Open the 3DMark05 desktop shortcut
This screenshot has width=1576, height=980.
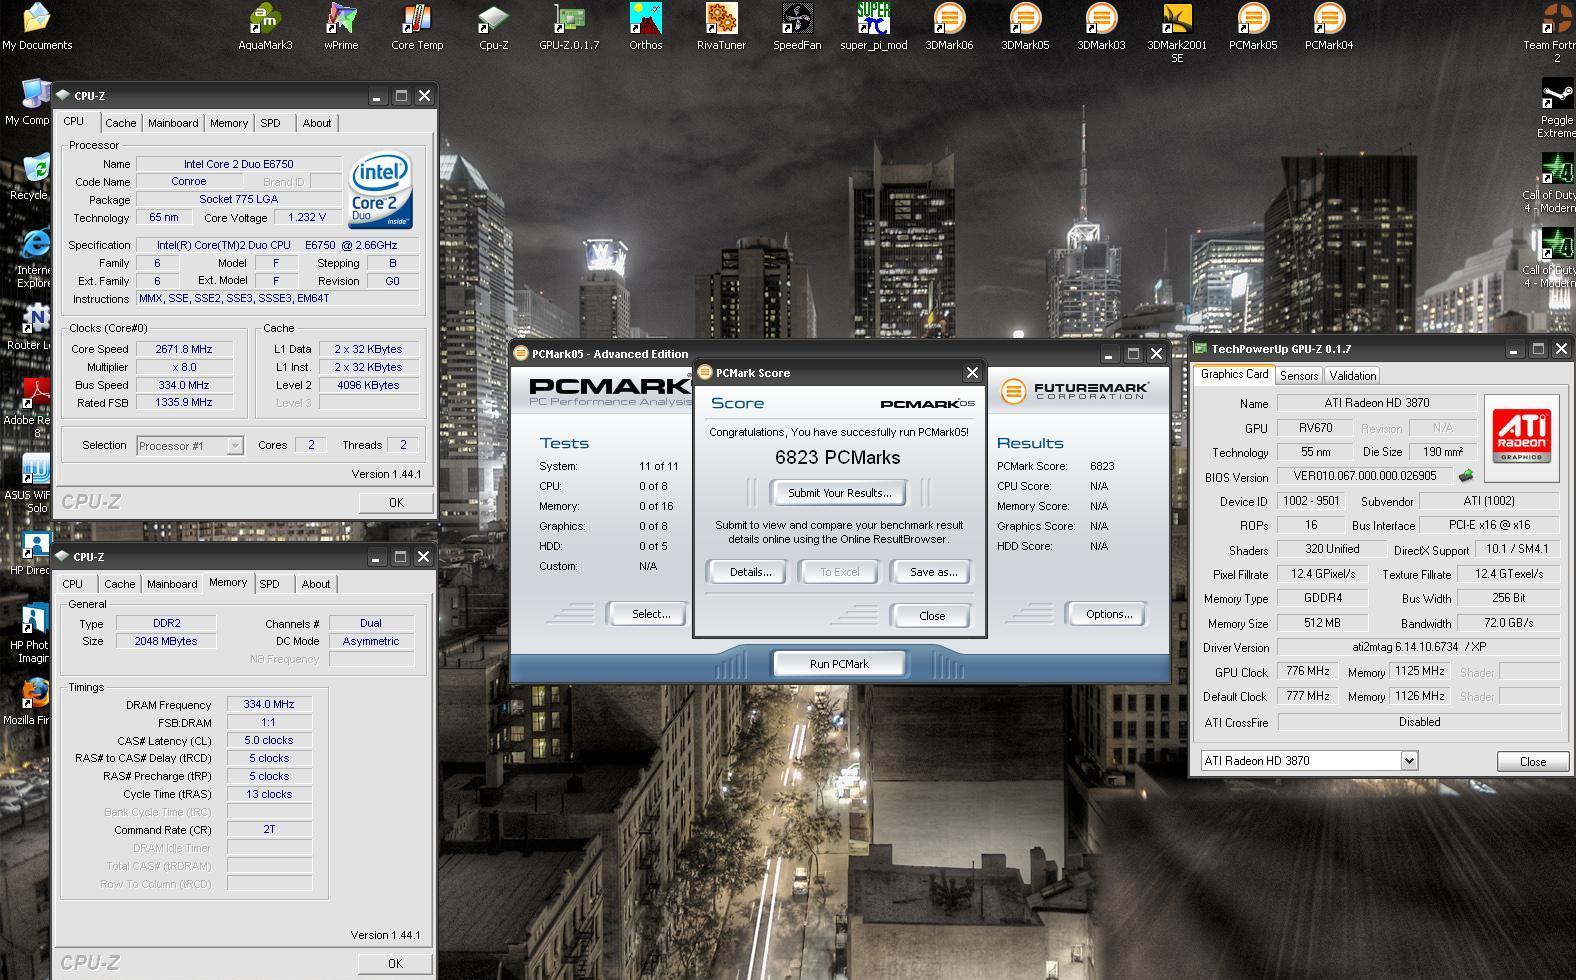pos(1025,26)
